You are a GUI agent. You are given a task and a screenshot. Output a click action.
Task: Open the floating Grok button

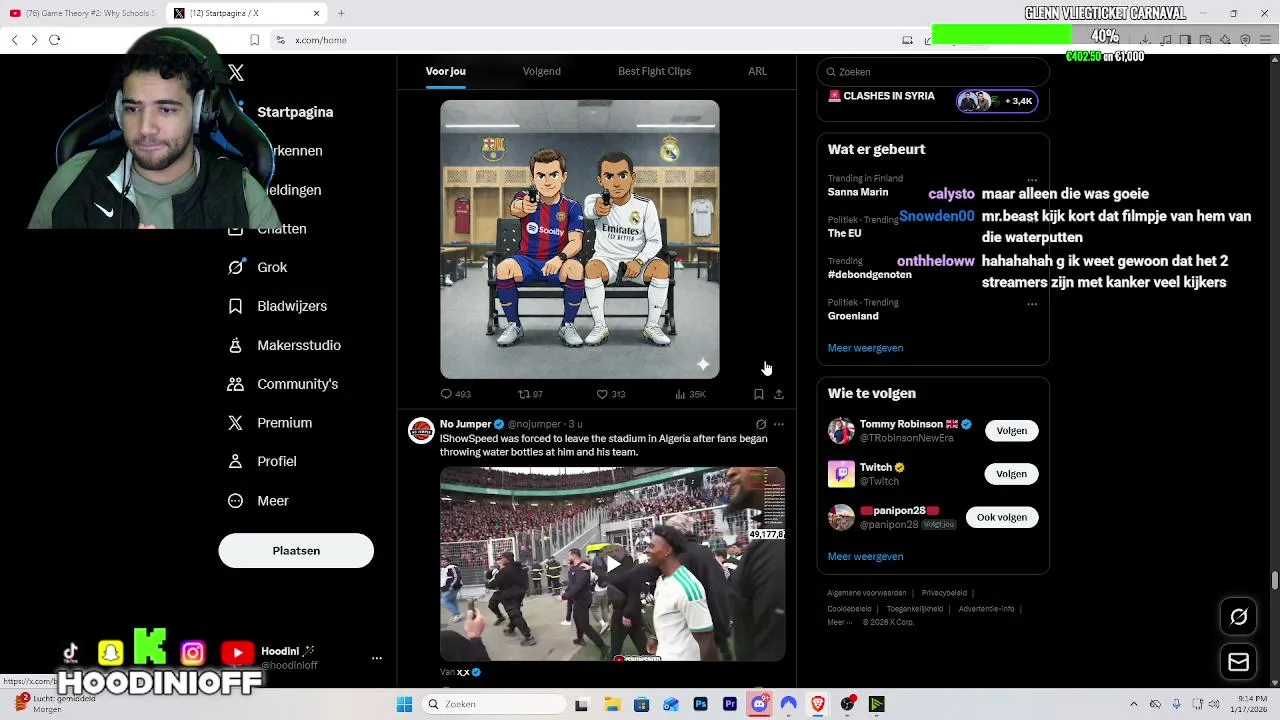coord(1238,617)
